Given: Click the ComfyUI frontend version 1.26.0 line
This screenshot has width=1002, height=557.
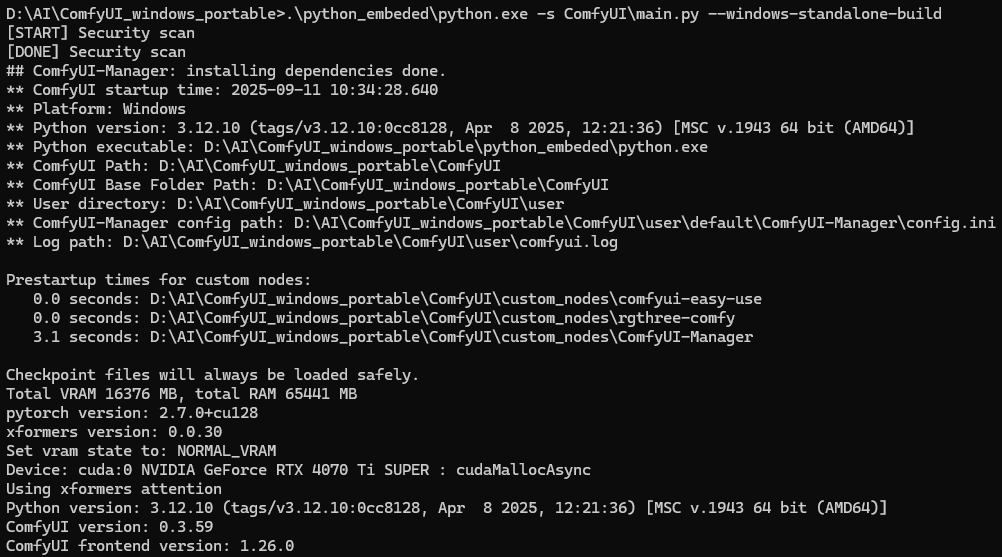Looking at the screenshot, I should tap(150, 546).
